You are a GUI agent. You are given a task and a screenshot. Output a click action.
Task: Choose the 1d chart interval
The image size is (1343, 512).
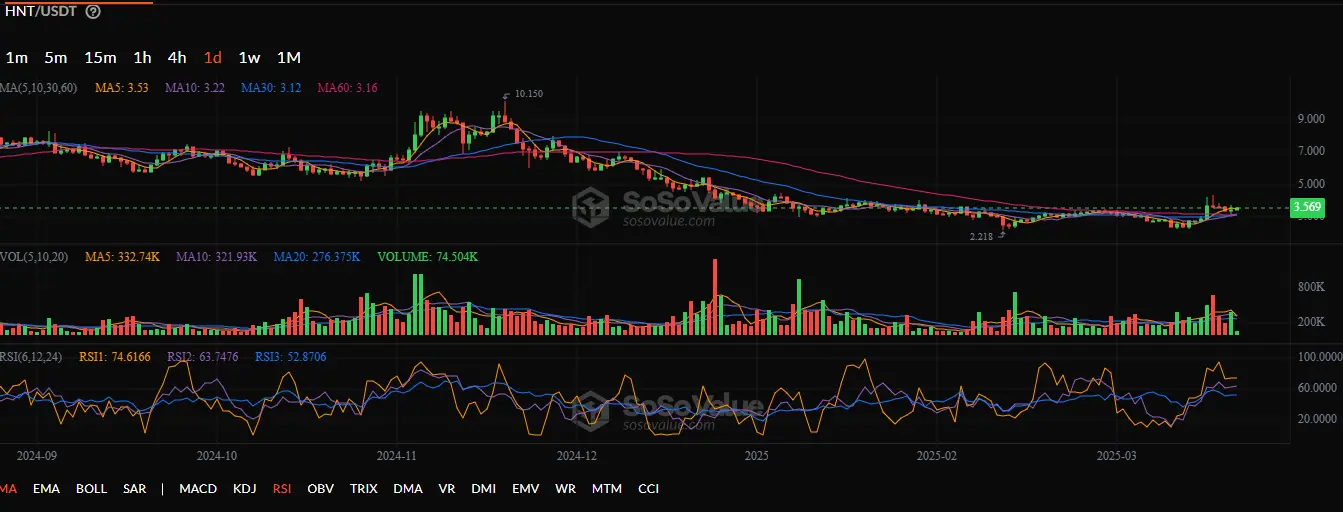tap(212, 58)
